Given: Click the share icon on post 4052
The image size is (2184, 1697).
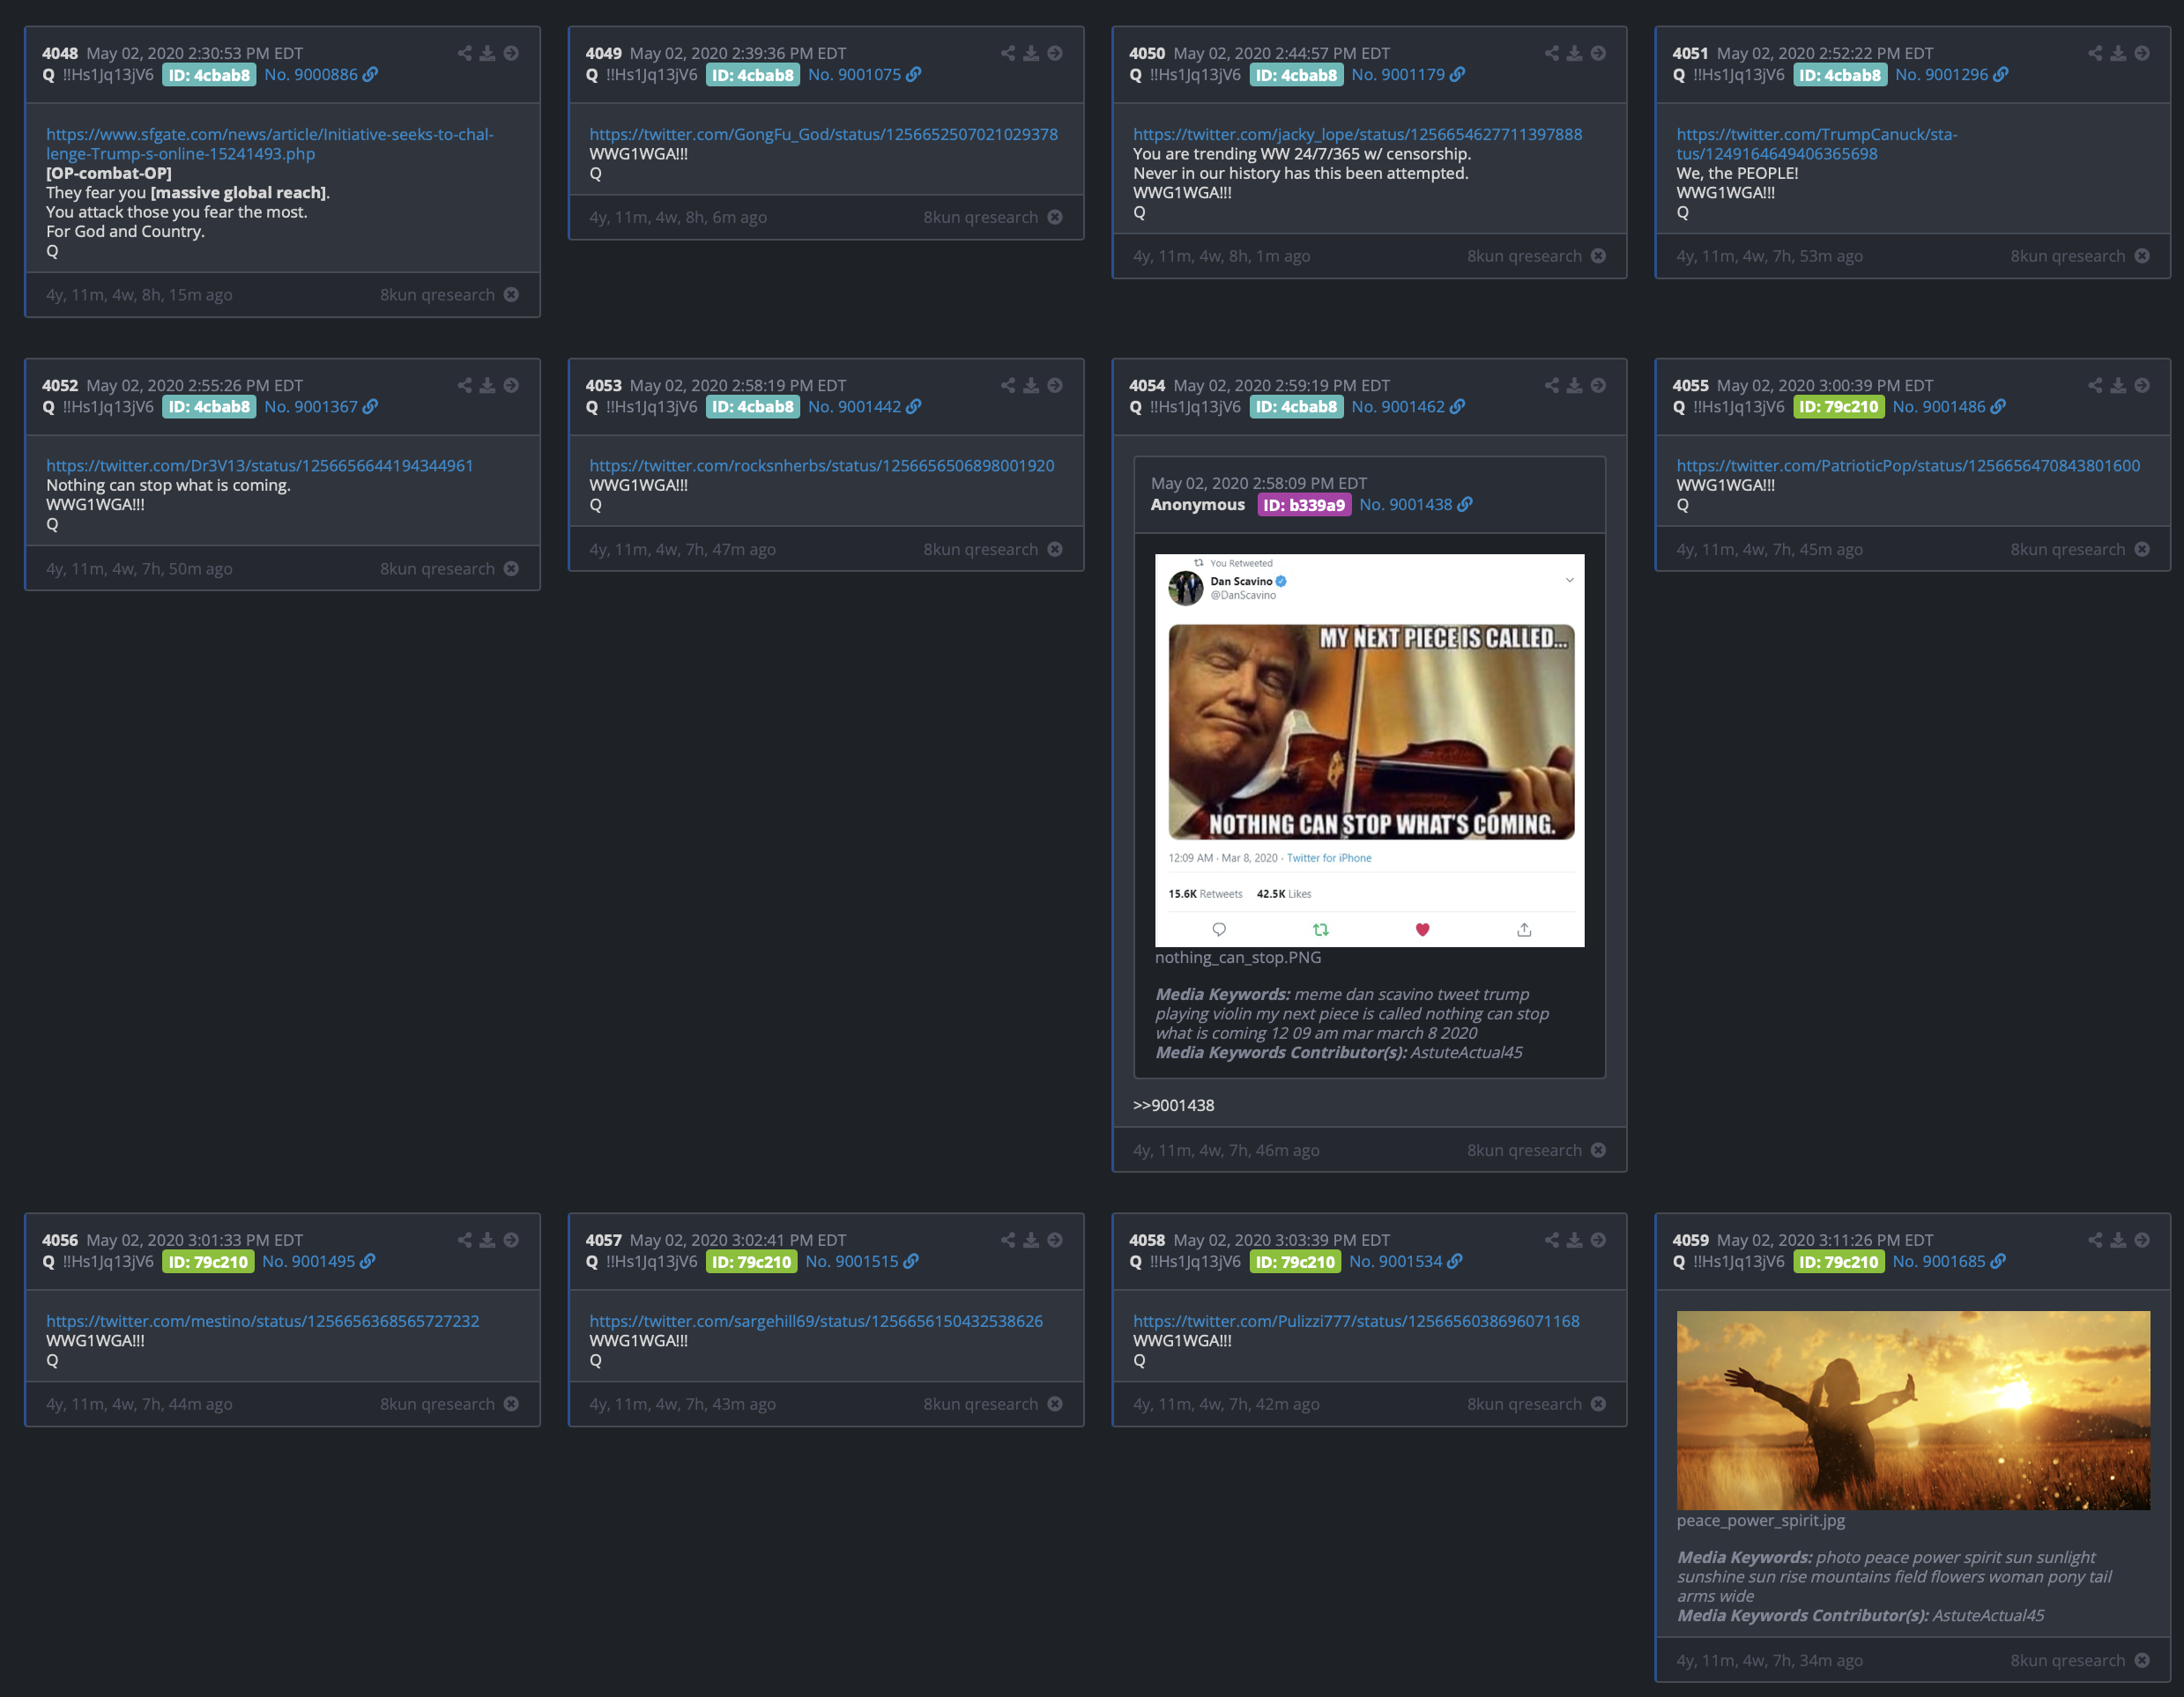Looking at the screenshot, I should click(464, 385).
